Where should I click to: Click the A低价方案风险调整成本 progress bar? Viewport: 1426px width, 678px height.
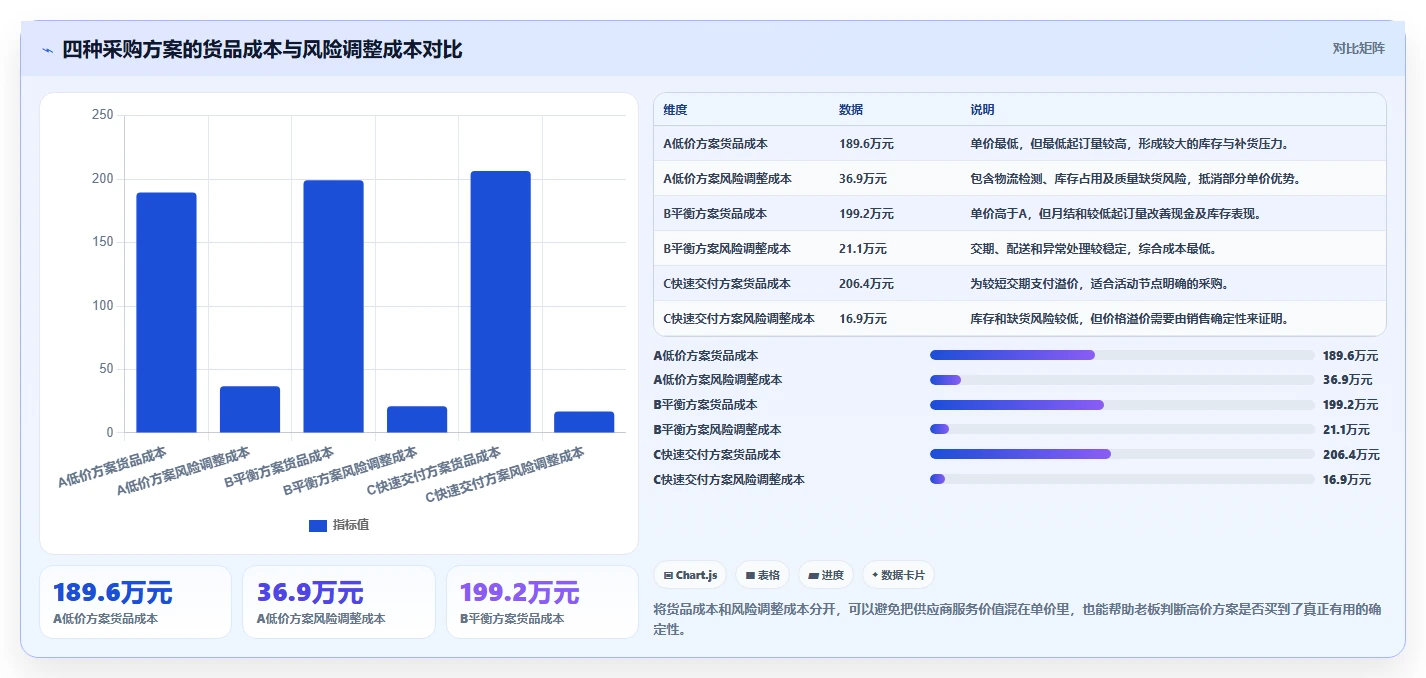pos(1122,380)
